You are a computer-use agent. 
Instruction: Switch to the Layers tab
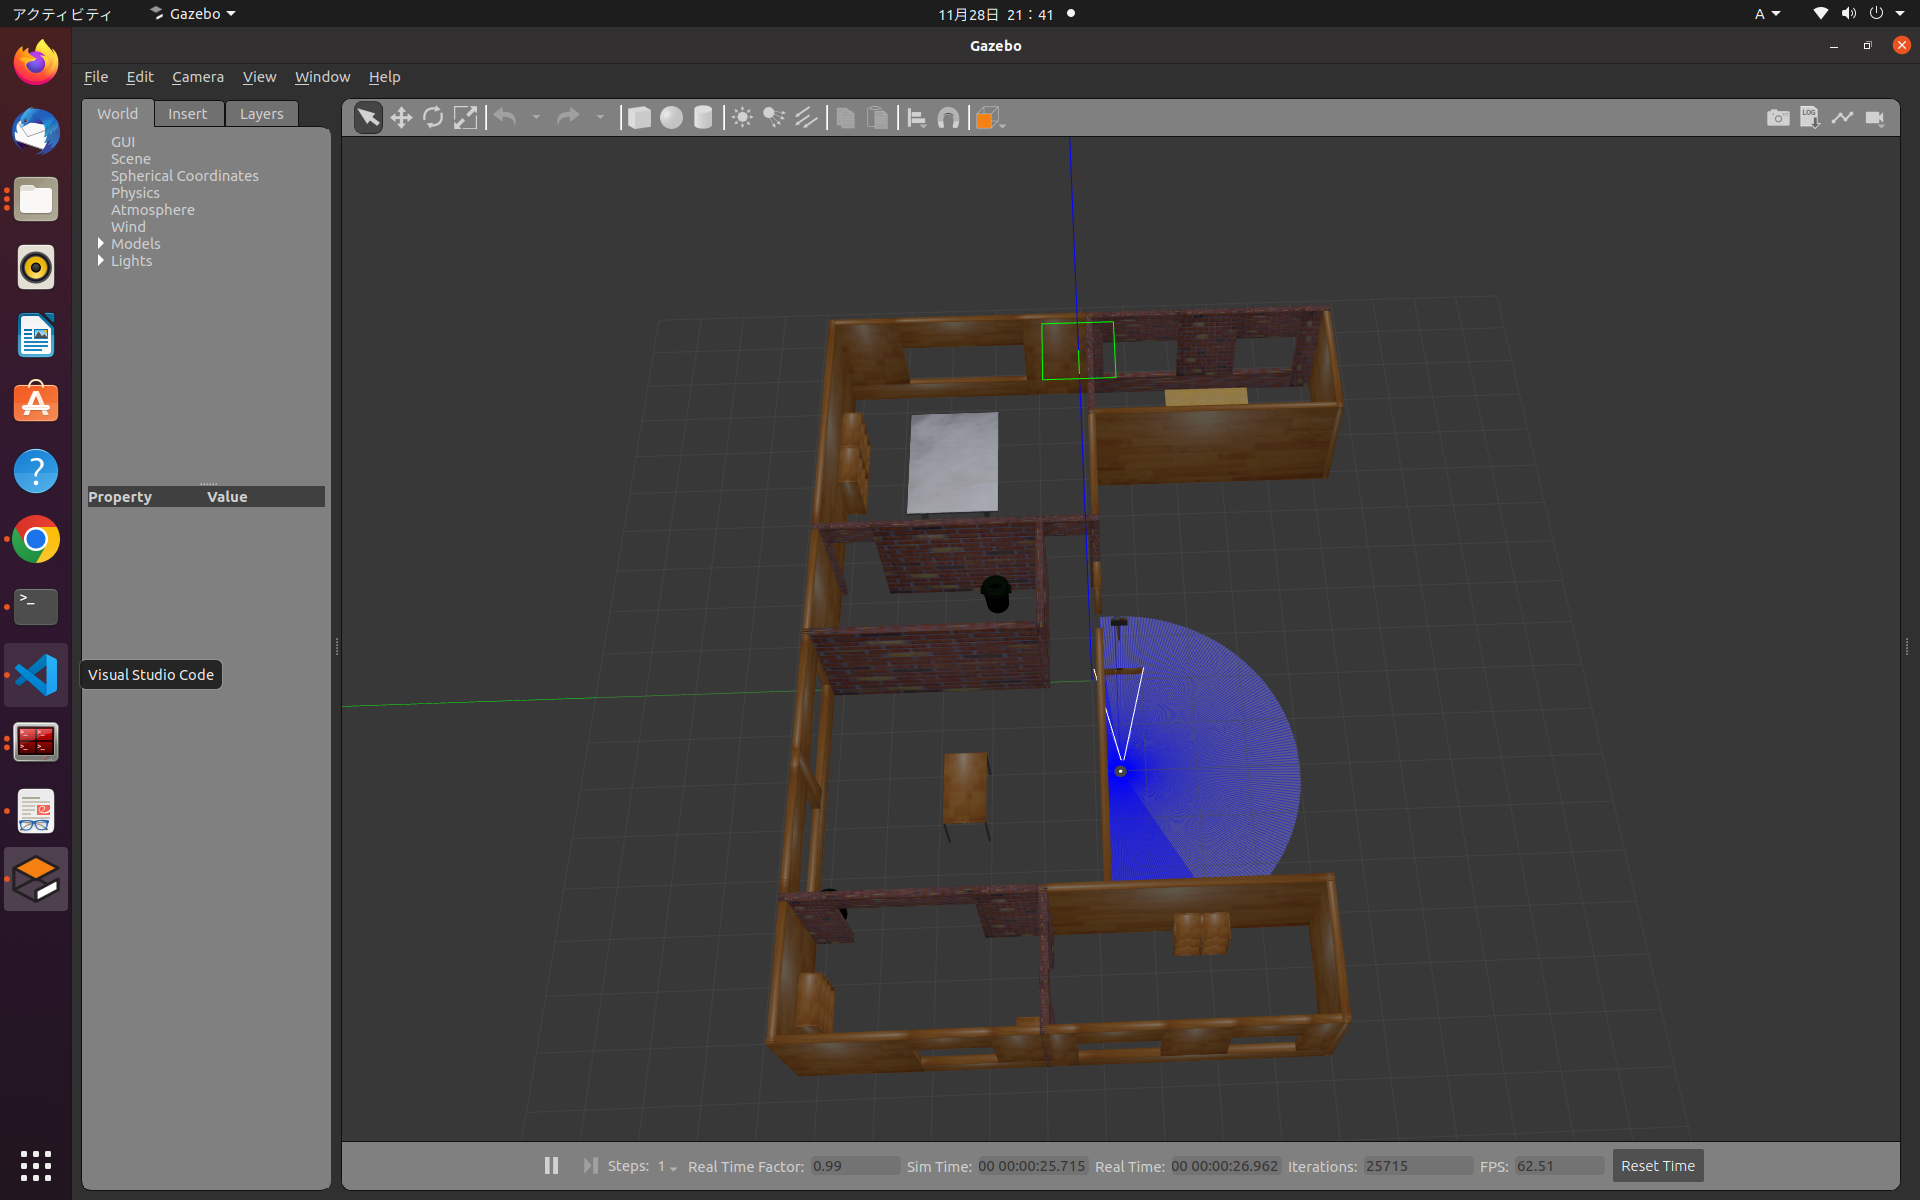click(262, 114)
